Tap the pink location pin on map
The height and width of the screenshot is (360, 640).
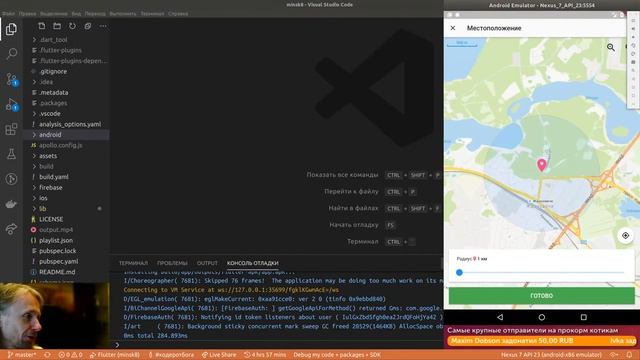coord(542,164)
